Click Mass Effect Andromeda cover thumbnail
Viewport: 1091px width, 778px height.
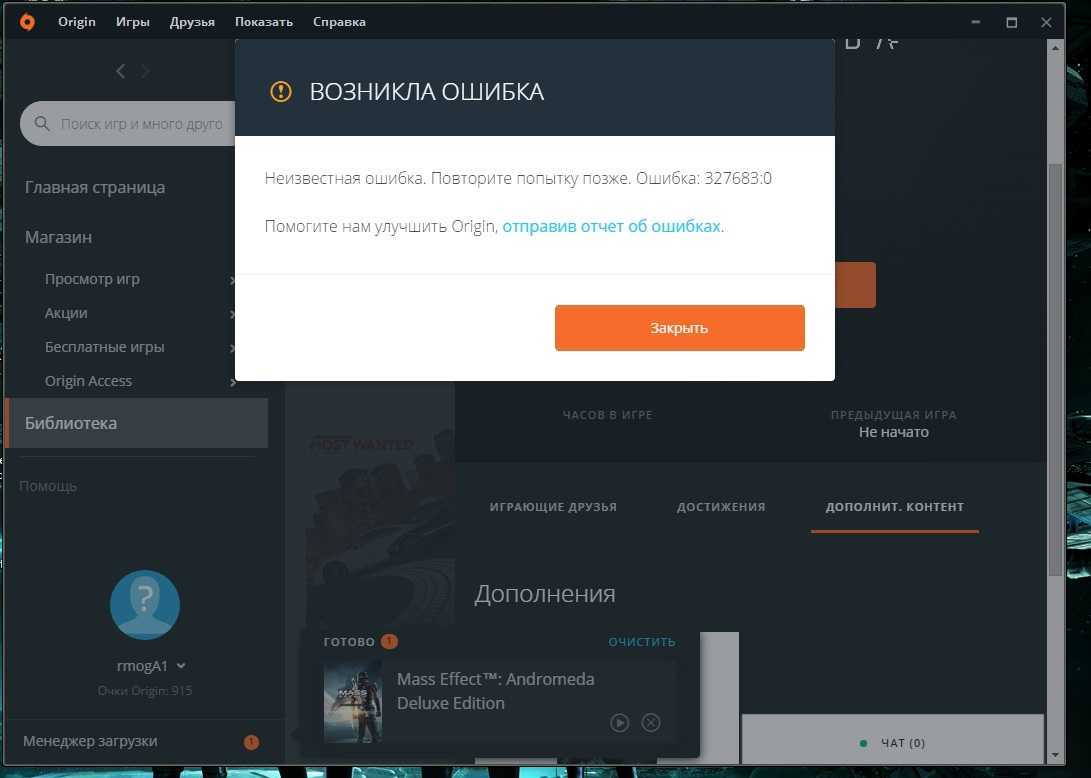click(x=353, y=701)
